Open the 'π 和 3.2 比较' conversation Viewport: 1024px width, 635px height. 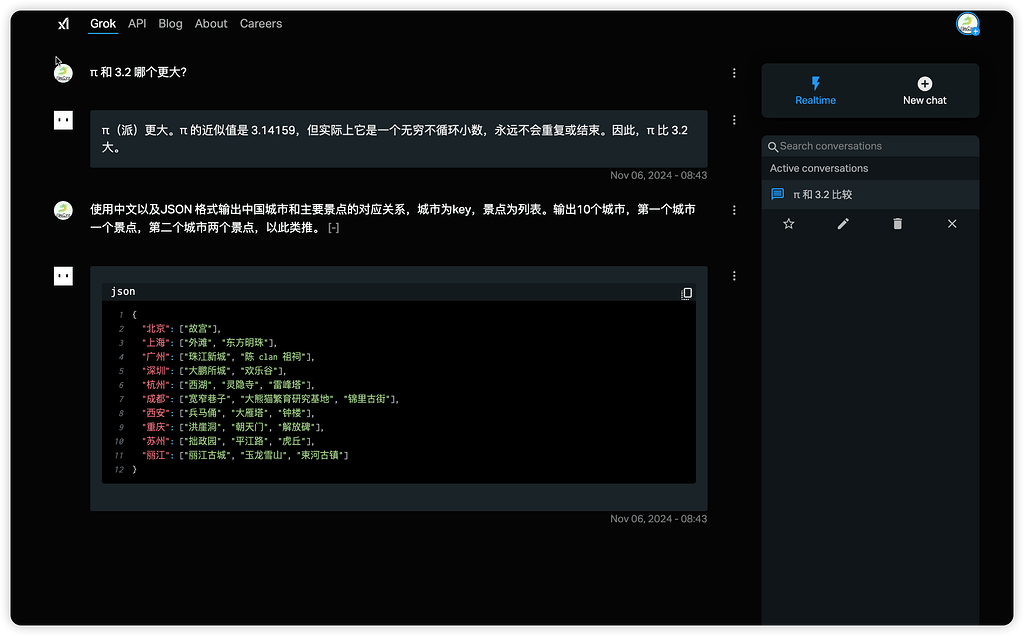pos(871,195)
